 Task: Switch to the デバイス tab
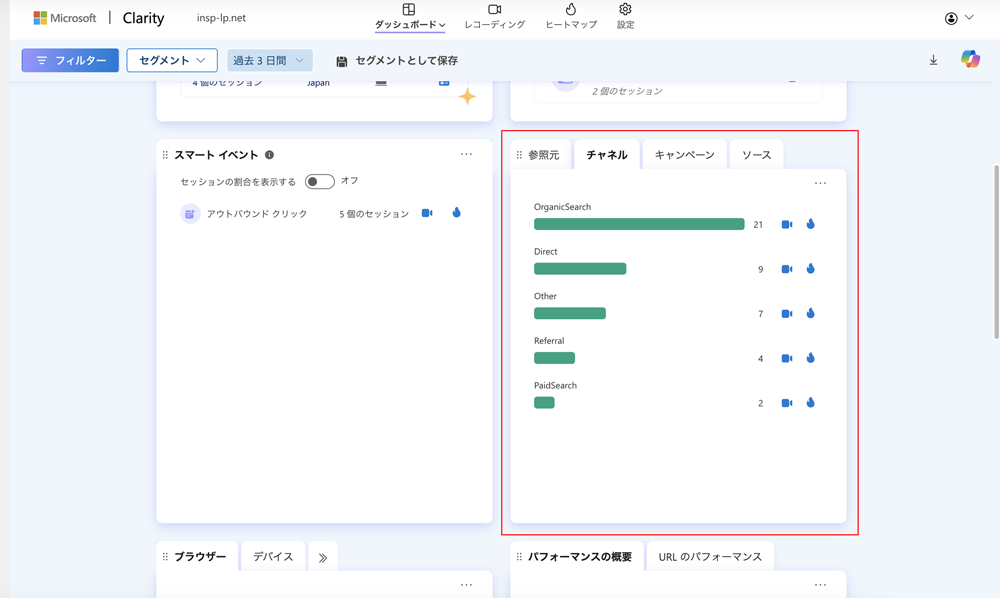[x=273, y=557]
